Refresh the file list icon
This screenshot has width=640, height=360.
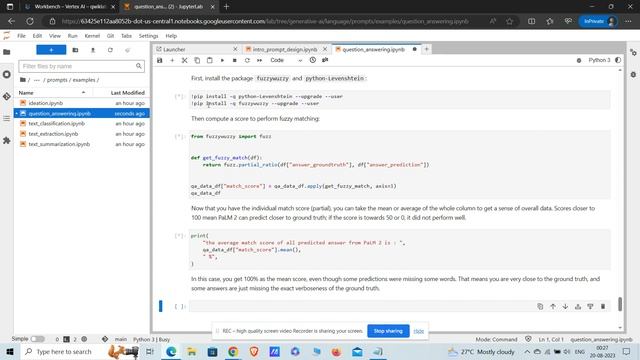[x=110, y=50]
